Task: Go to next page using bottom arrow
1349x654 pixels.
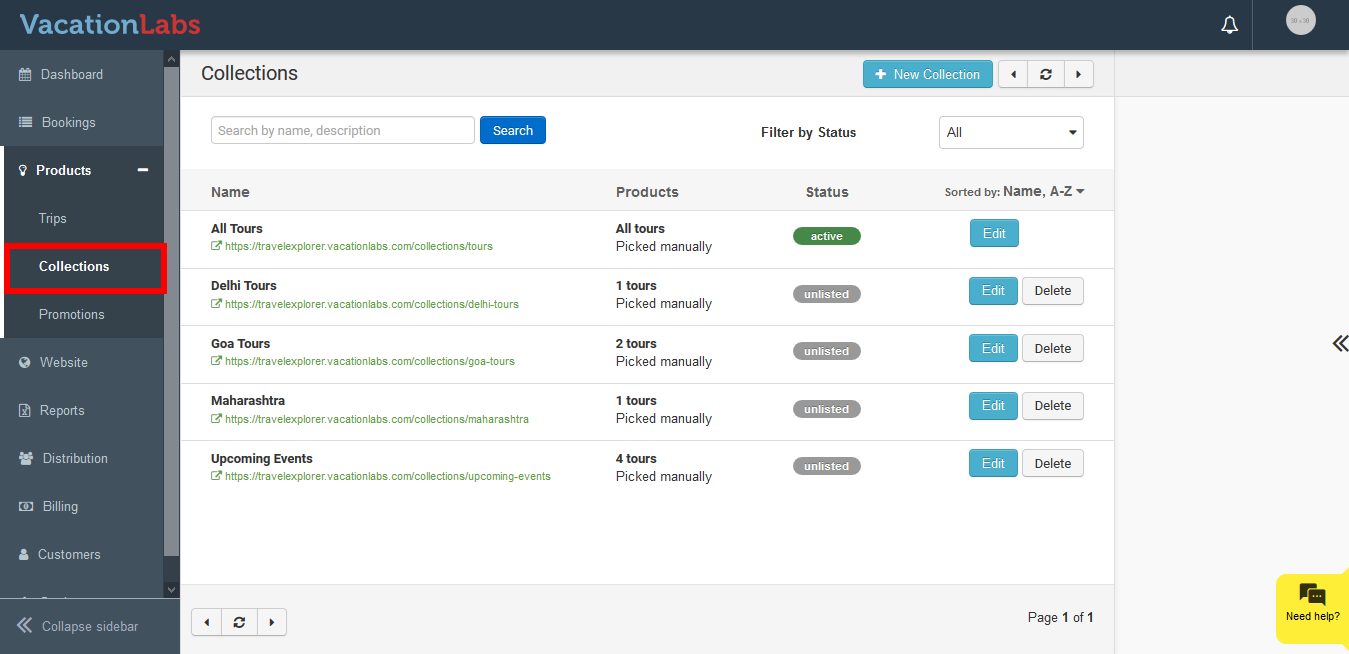Action: pos(272,622)
